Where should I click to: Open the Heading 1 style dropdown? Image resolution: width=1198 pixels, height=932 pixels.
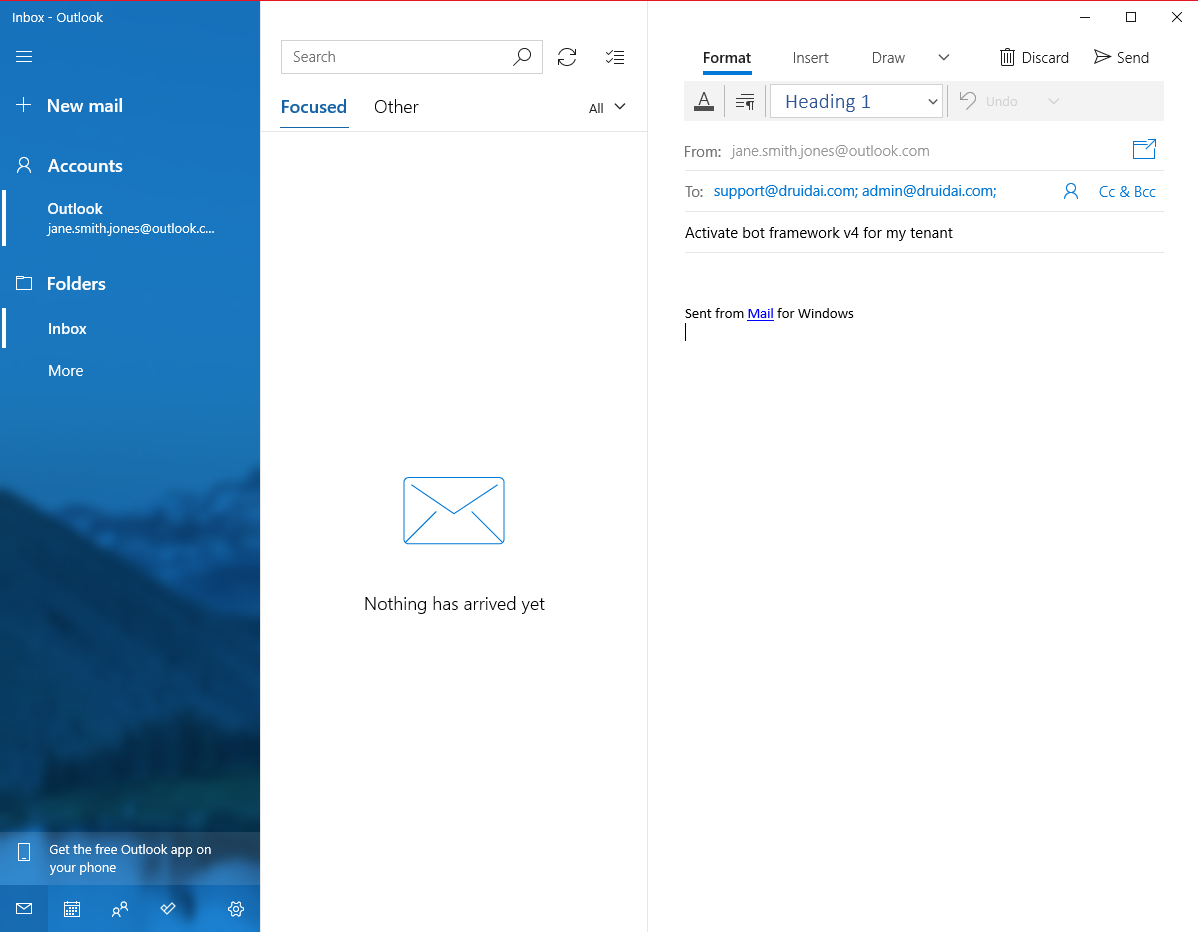point(856,101)
